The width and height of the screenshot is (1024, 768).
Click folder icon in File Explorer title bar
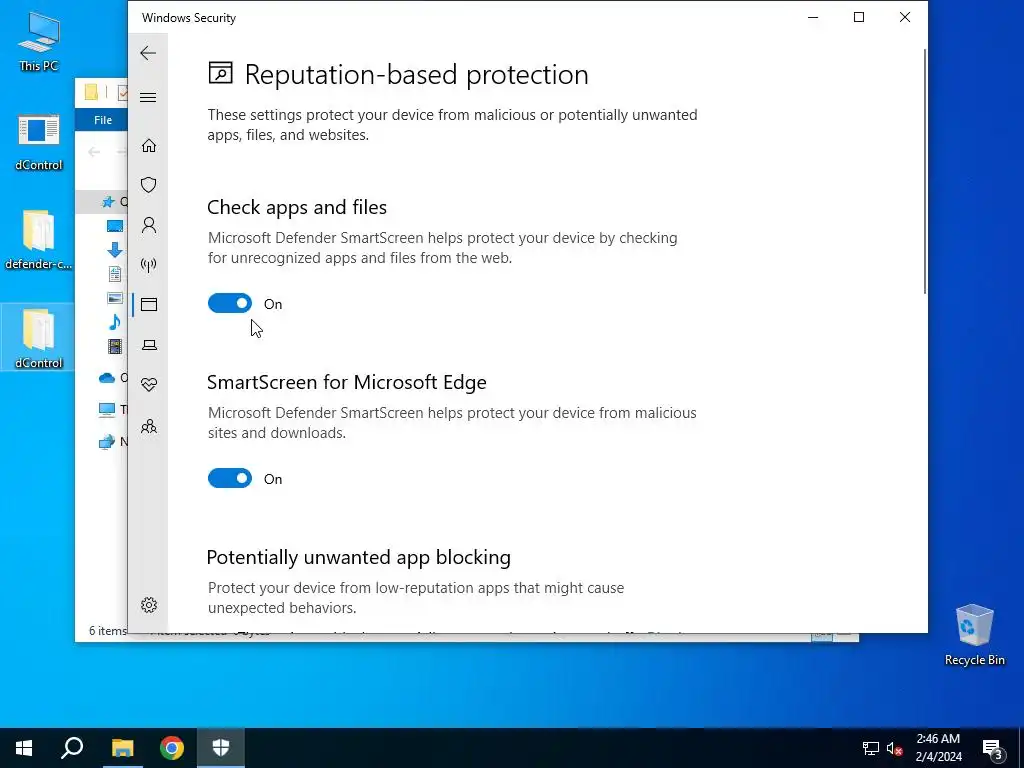tap(91, 92)
